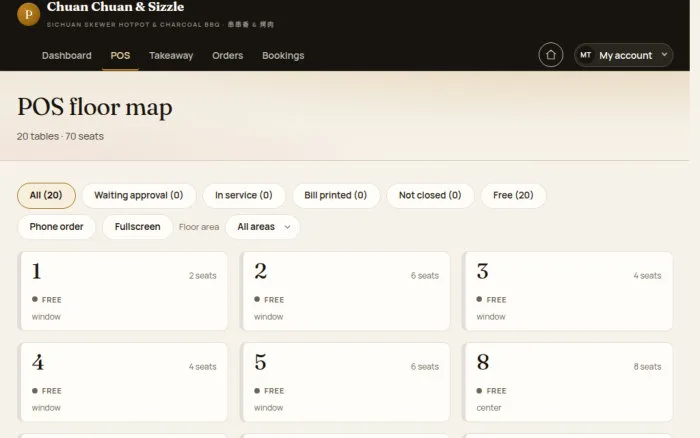Open the Orders tab

point(228,55)
